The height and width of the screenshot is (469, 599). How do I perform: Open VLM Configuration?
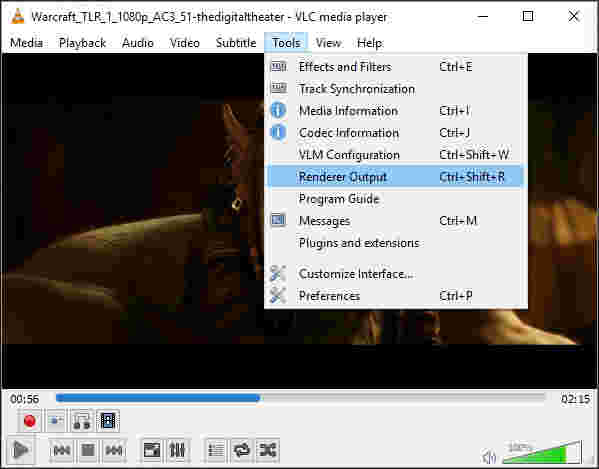tap(396, 155)
